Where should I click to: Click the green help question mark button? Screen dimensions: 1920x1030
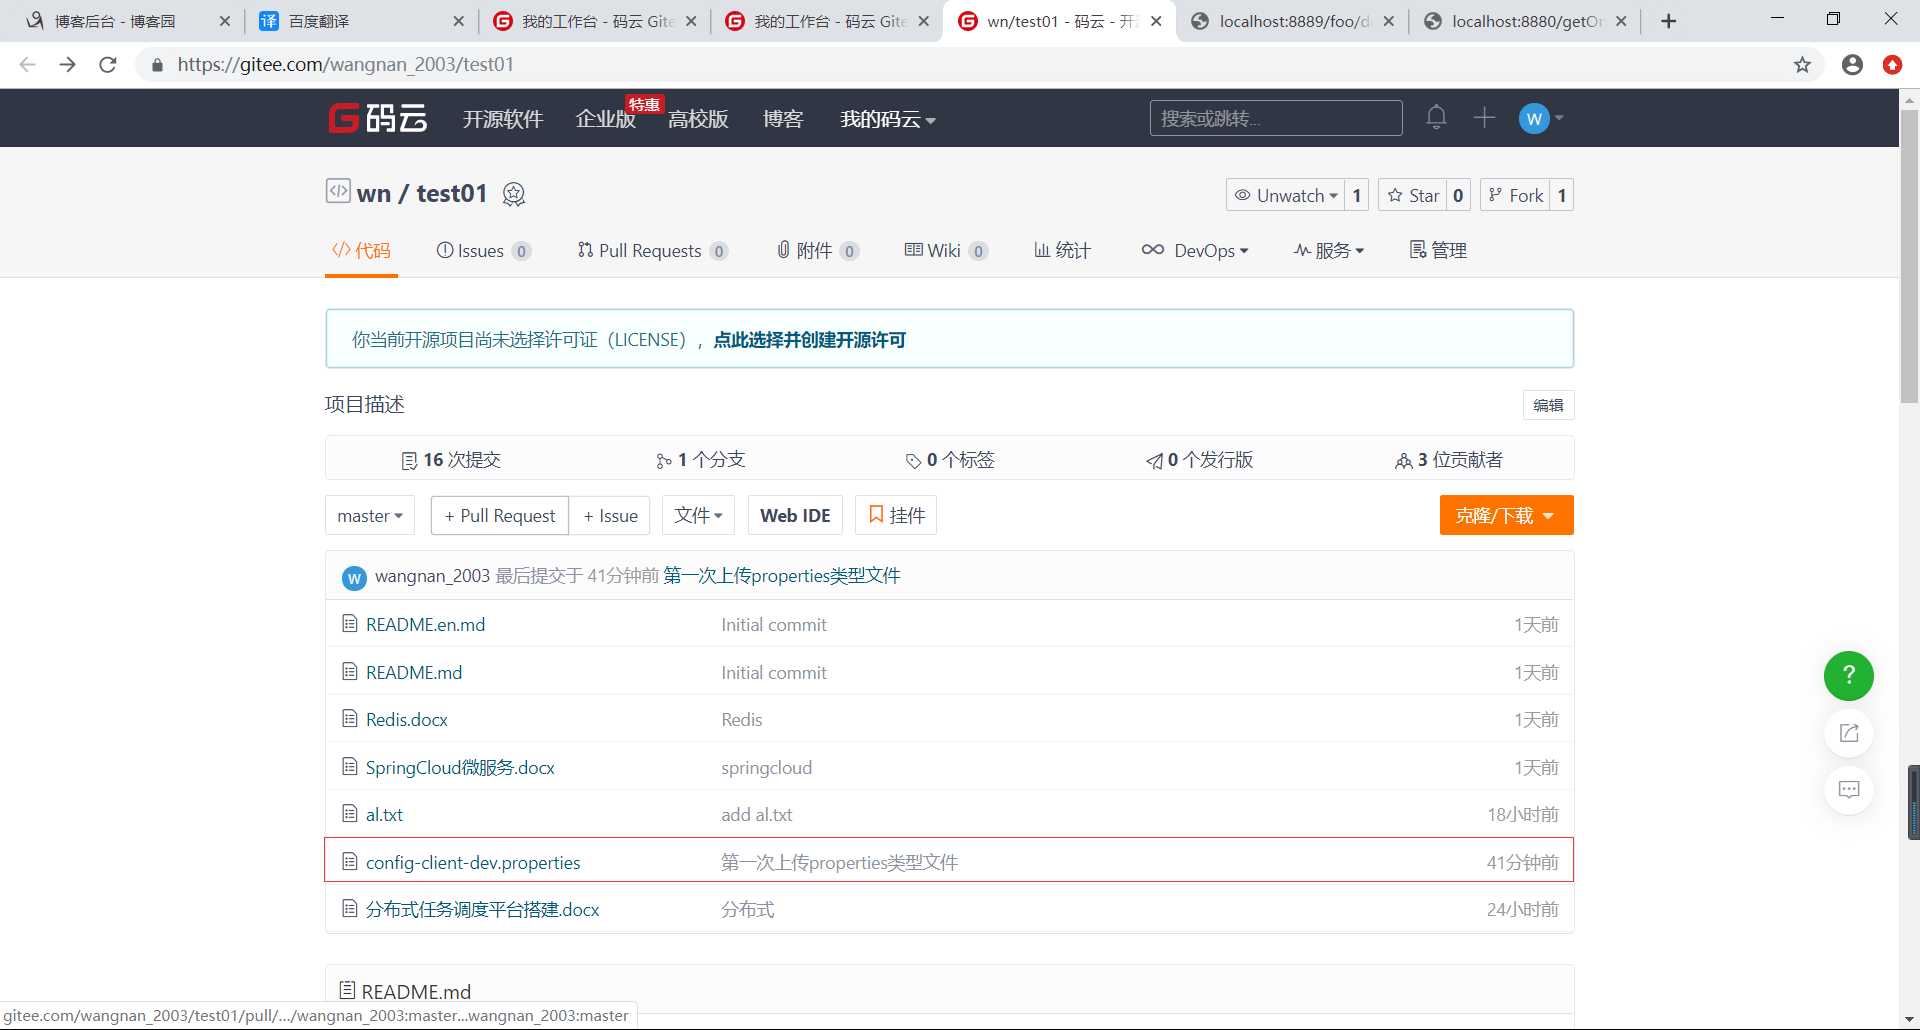[x=1848, y=676]
